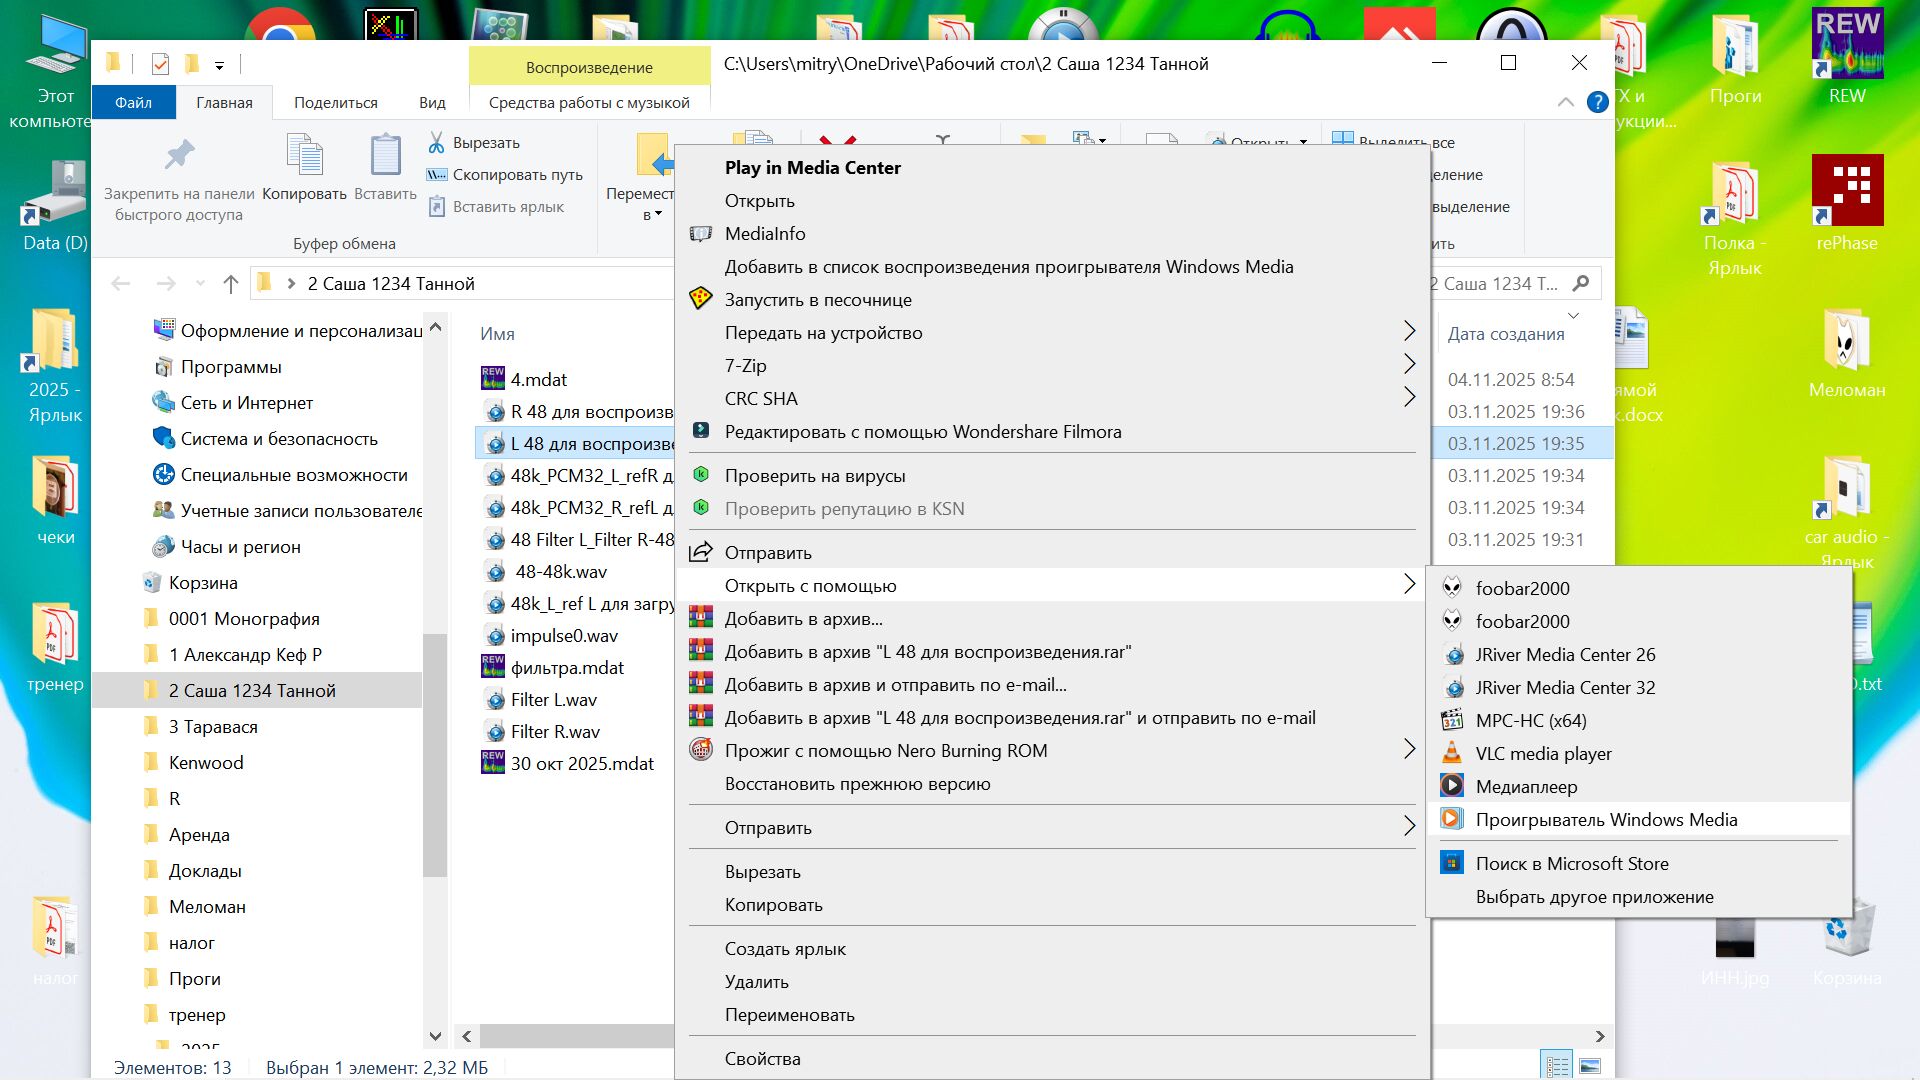Click Choose another app (Выбрать другое приложение)
Image resolution: width=1920 pixels, height=1080 pixels.
point(1594,896)
